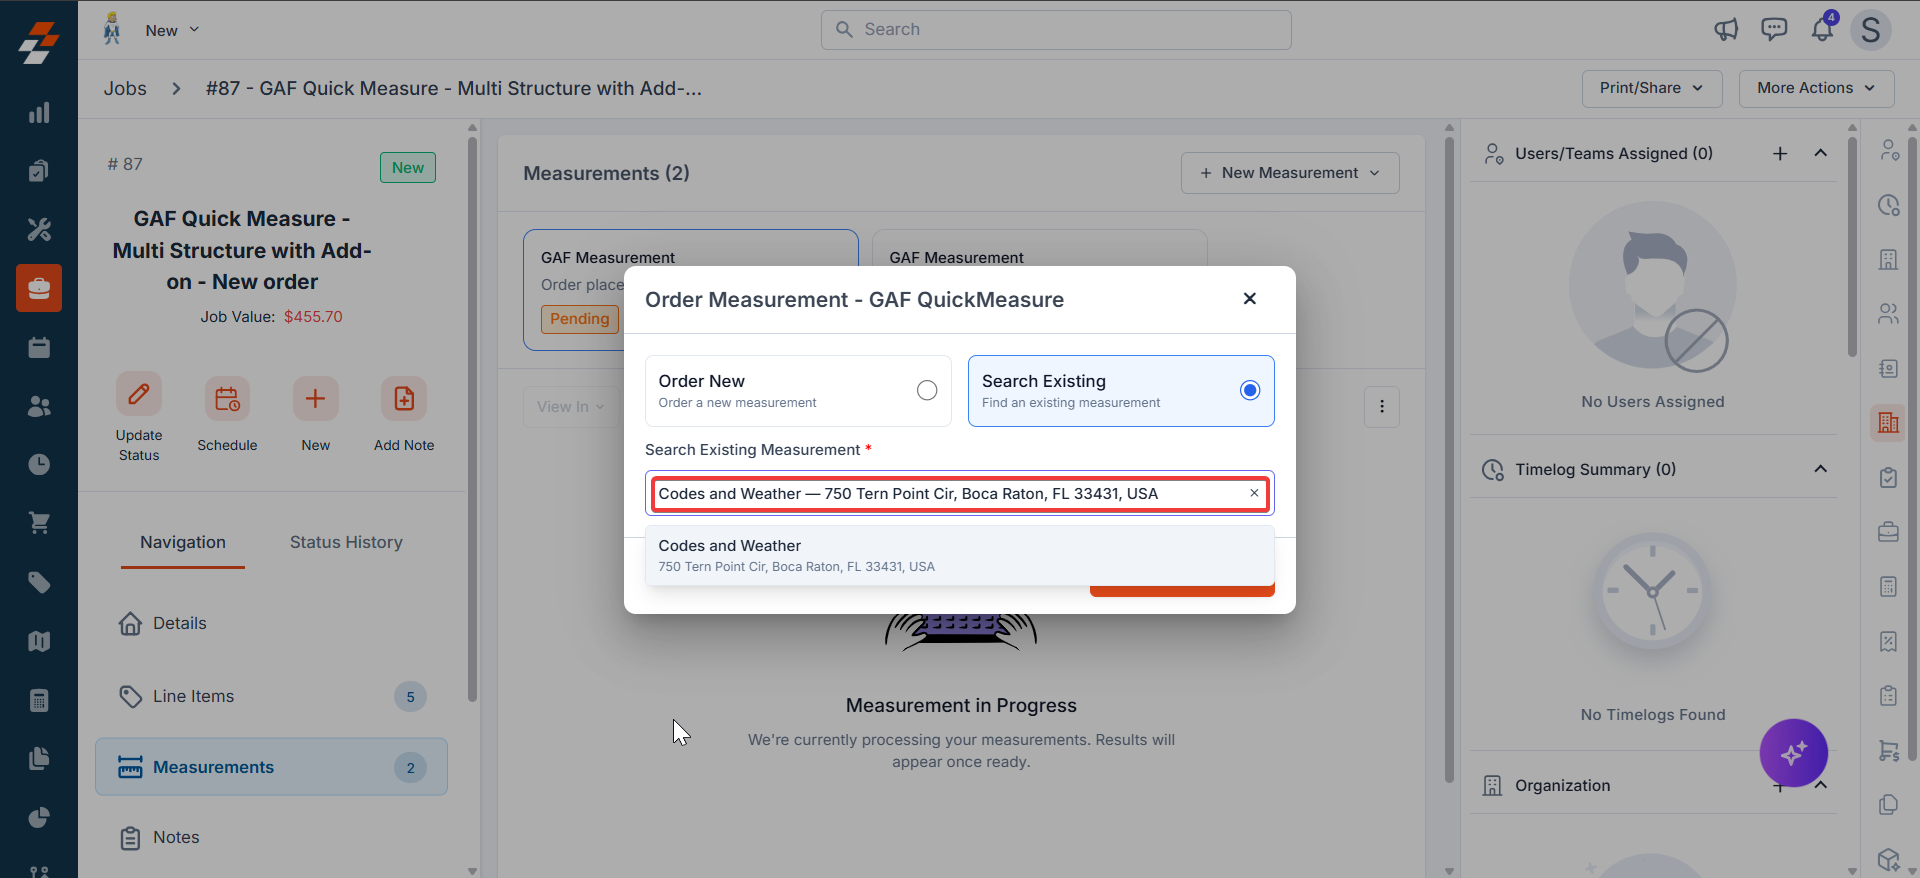Clear the Search Existing Measurement field
This screenshot has width=1920, height=878.
click(x=1254, y=493)
